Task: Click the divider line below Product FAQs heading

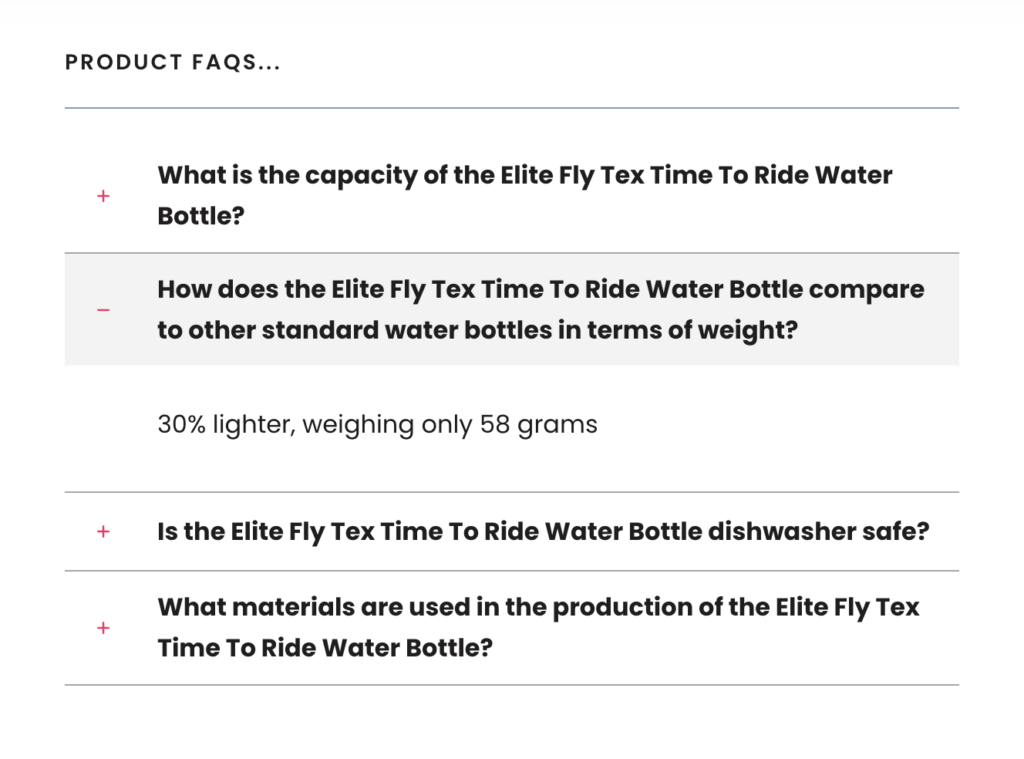Action: [511, 108]
